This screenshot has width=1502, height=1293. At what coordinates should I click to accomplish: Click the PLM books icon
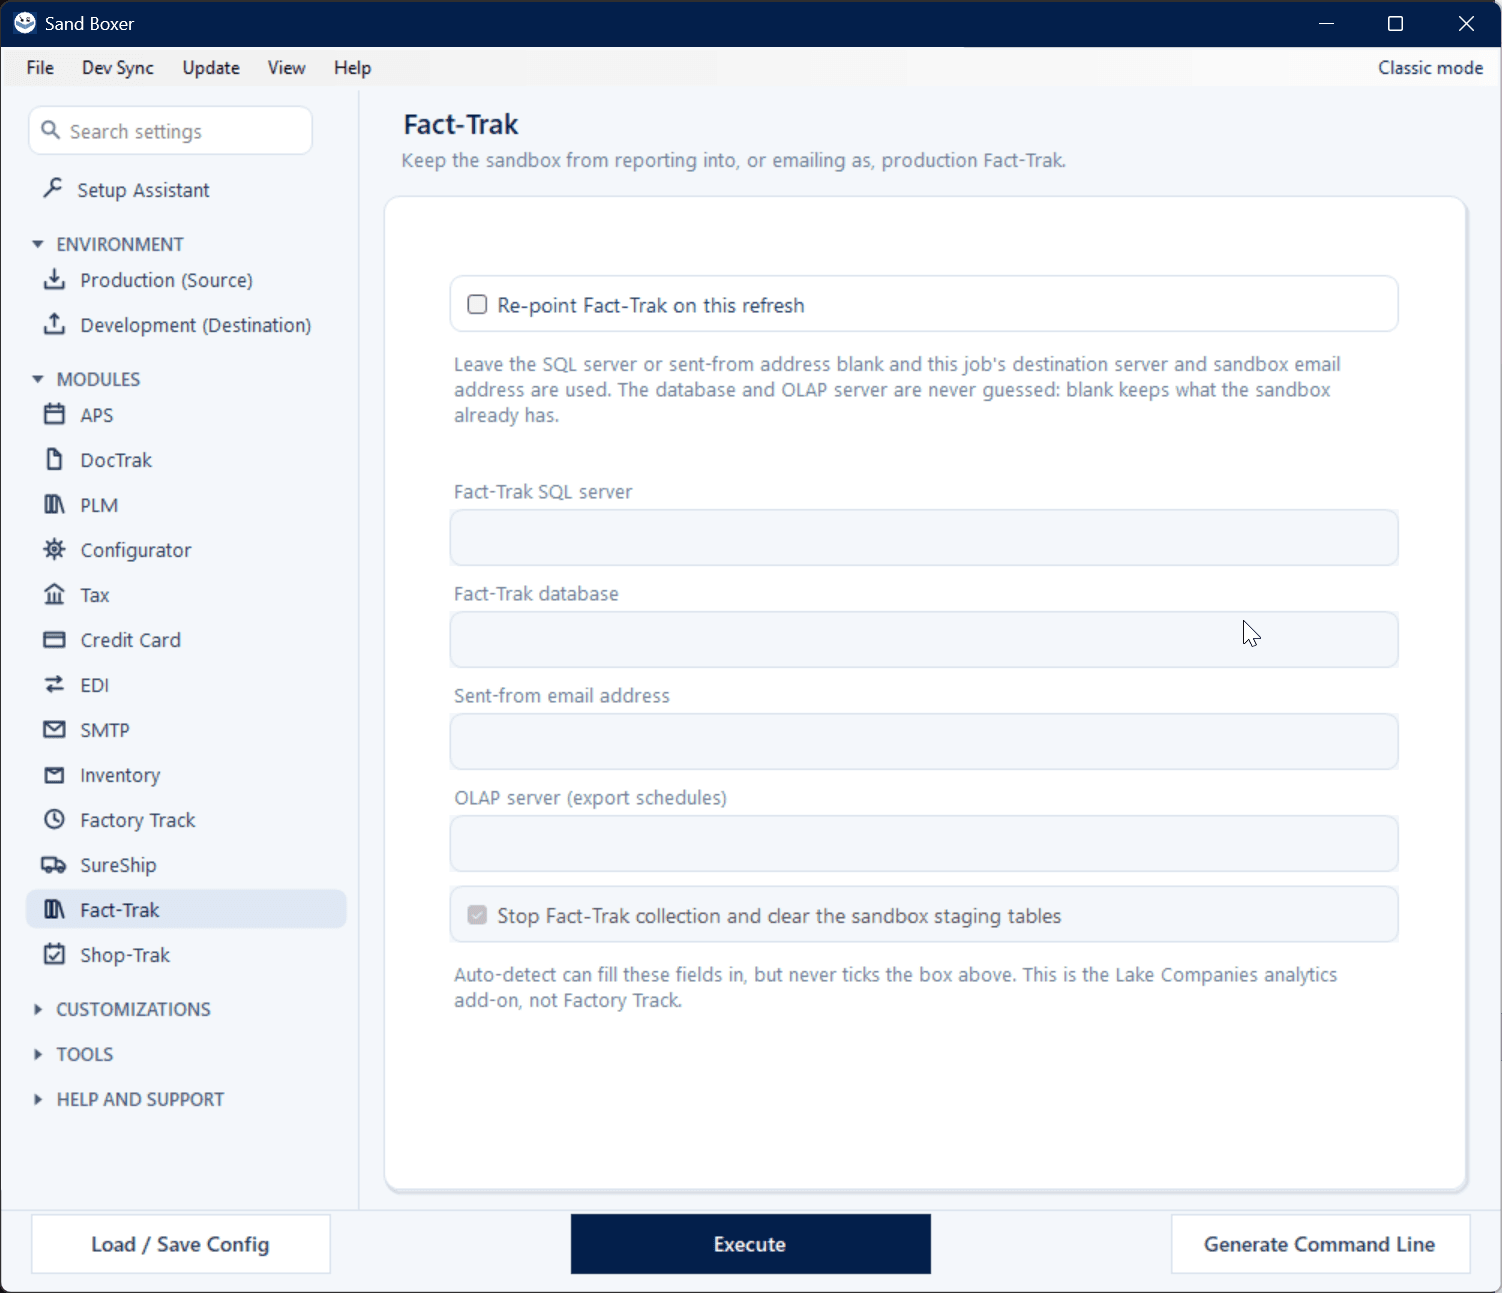tap(55, 504)
